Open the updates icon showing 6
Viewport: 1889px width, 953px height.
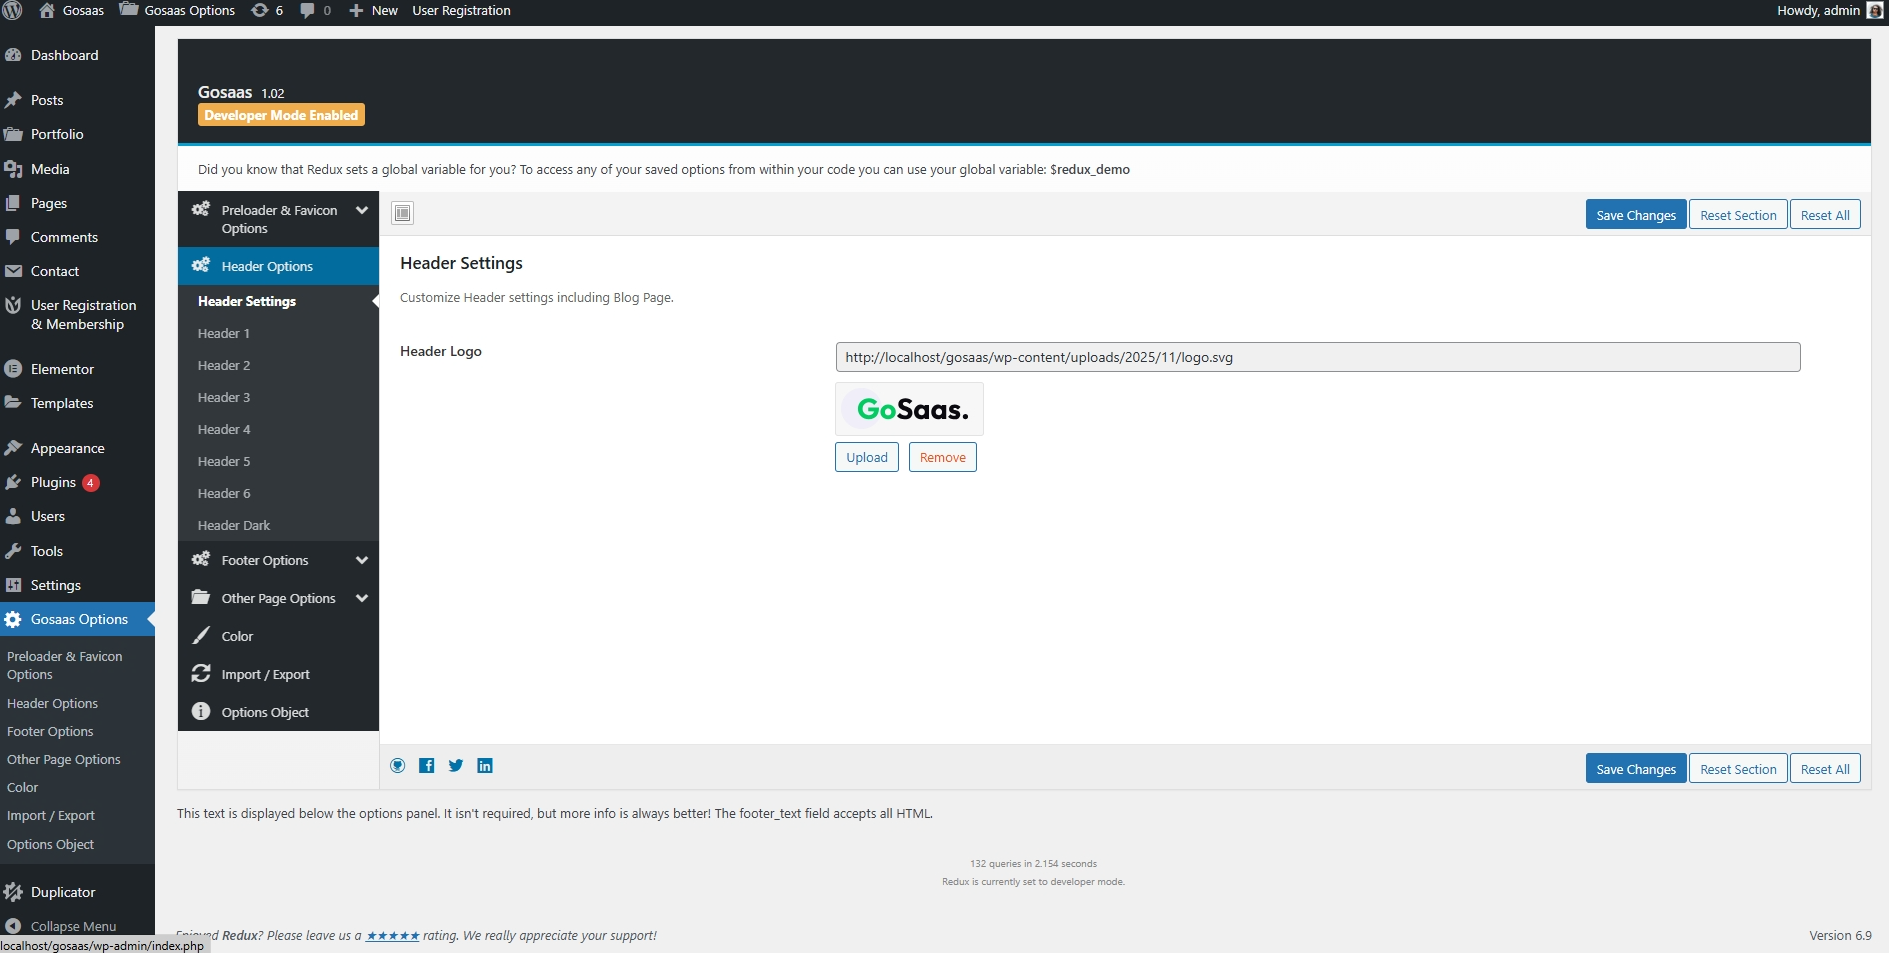267,11
